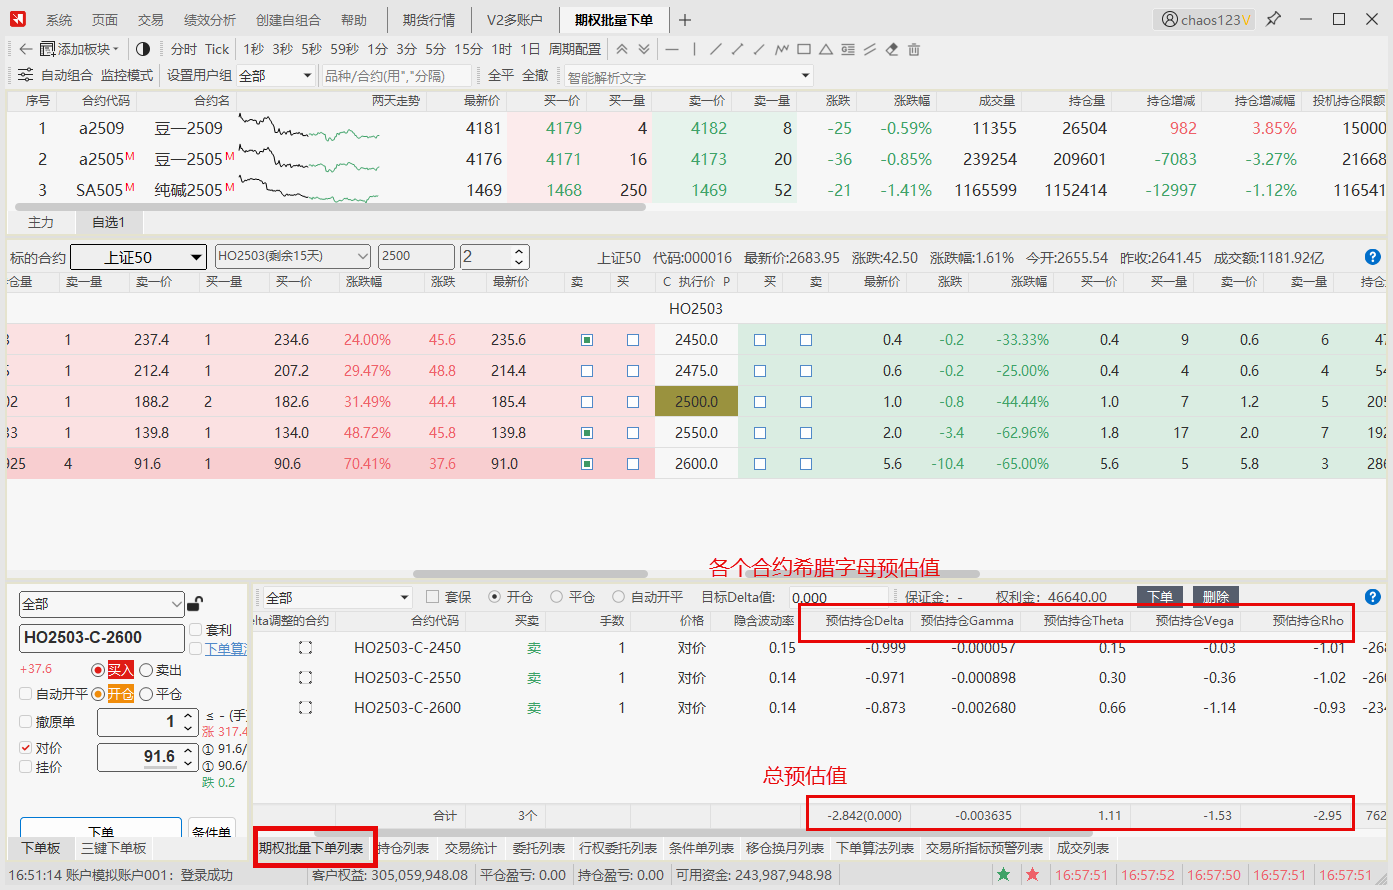
Task: Toggle the dark/light contrast theme icon
Action: tap(143, 49)
